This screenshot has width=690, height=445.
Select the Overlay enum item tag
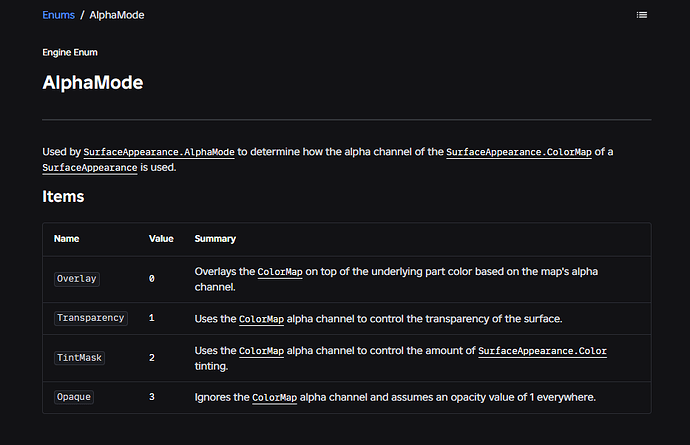pos(77,279)
